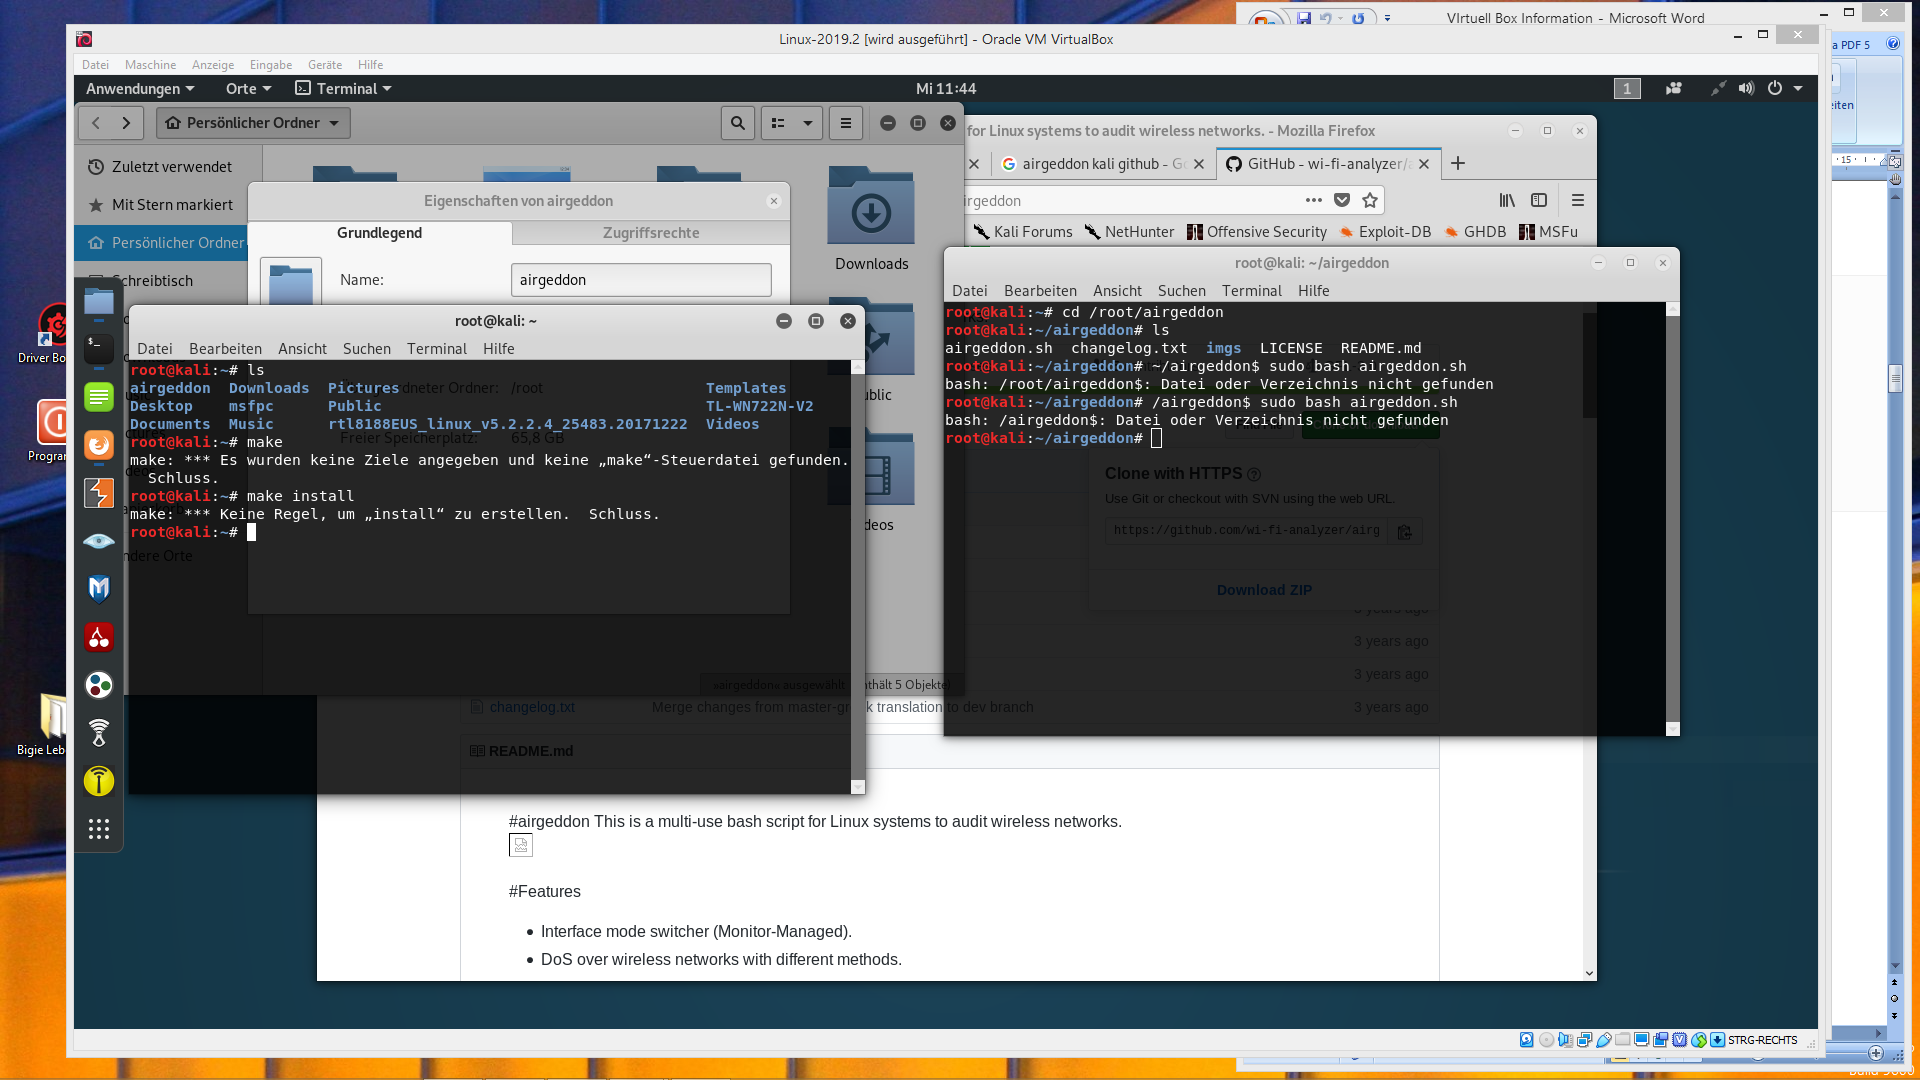Image resolution: width=1920 pixels, height=1080 pixels.
Task: Show all applications grid icon in dock
Action: pyautogui.click(x=98, y=829)
